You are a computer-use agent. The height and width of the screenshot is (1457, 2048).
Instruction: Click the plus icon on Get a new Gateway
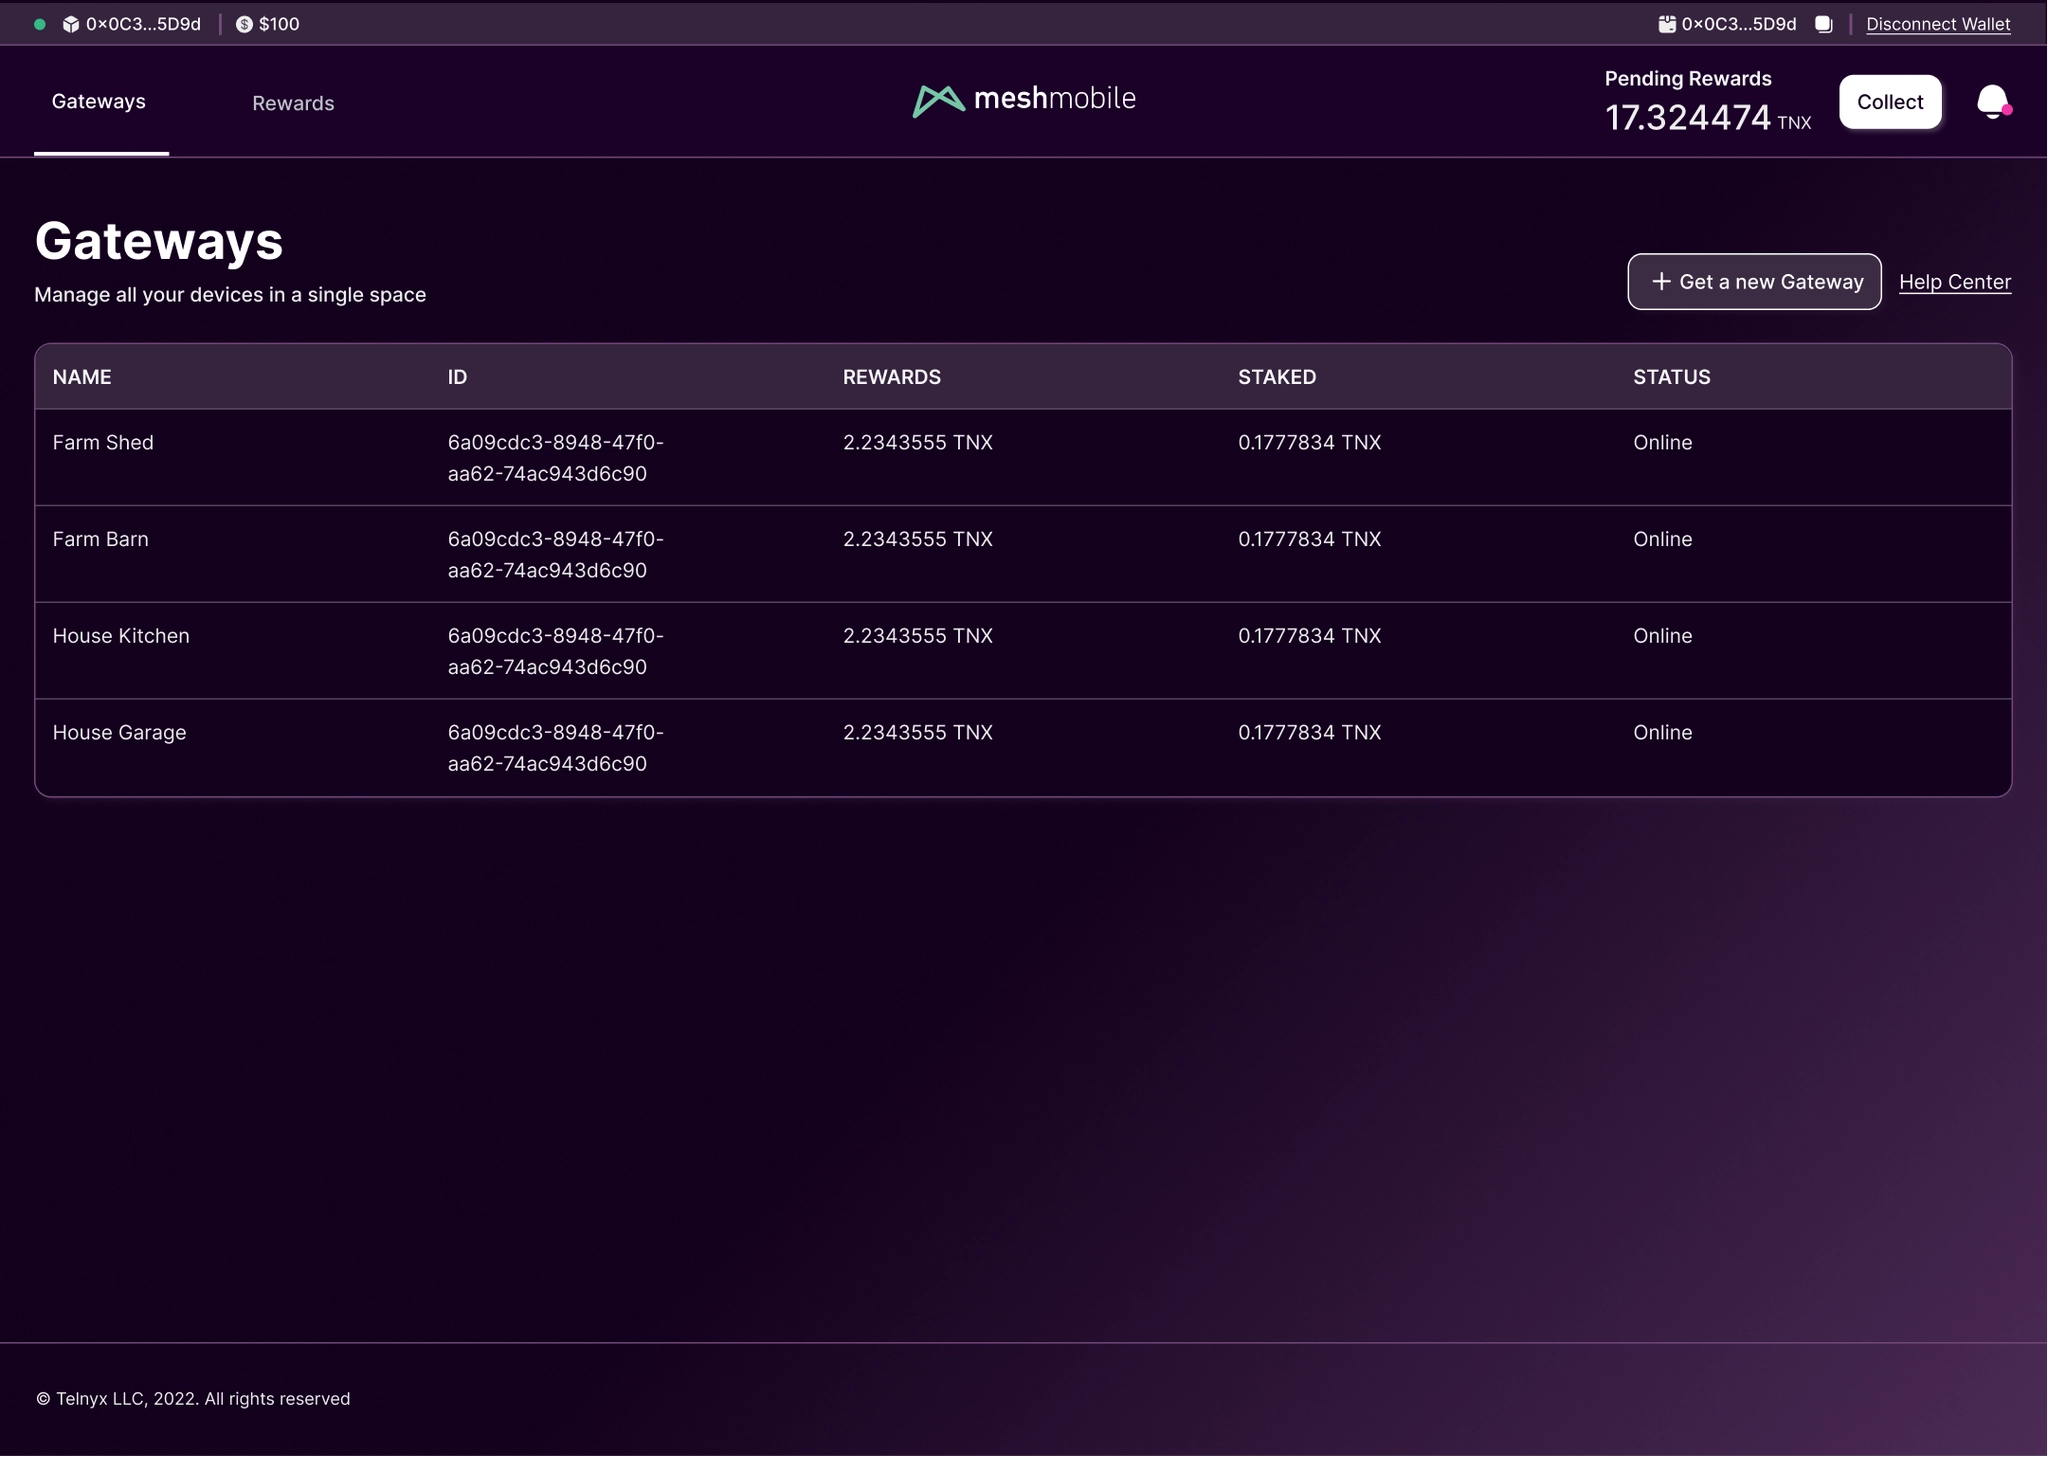(1661, 282)
